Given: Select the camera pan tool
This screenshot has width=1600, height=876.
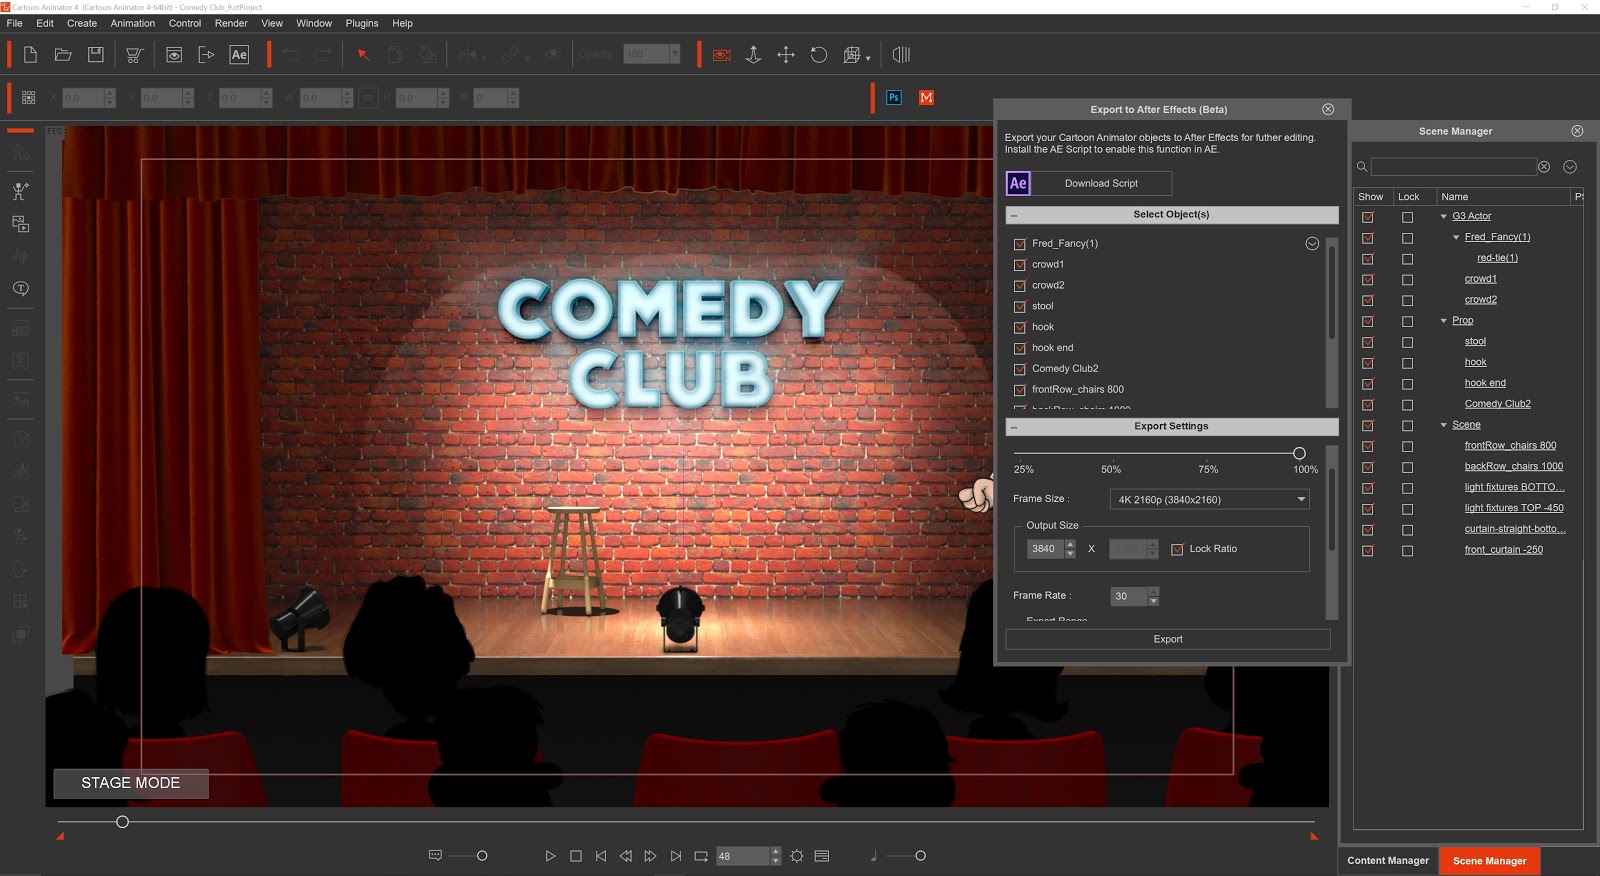Looking at the screenshot, I should [786, 55].
